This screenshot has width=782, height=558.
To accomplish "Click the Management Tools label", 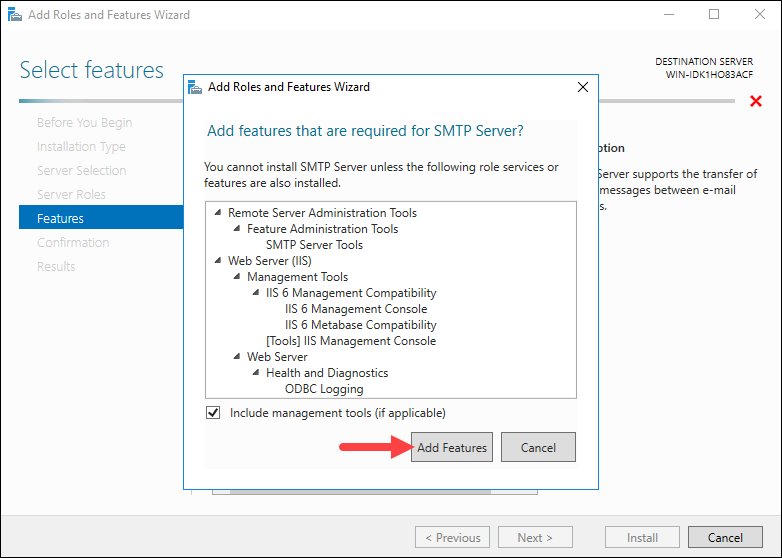I will [x=297, y=277].
